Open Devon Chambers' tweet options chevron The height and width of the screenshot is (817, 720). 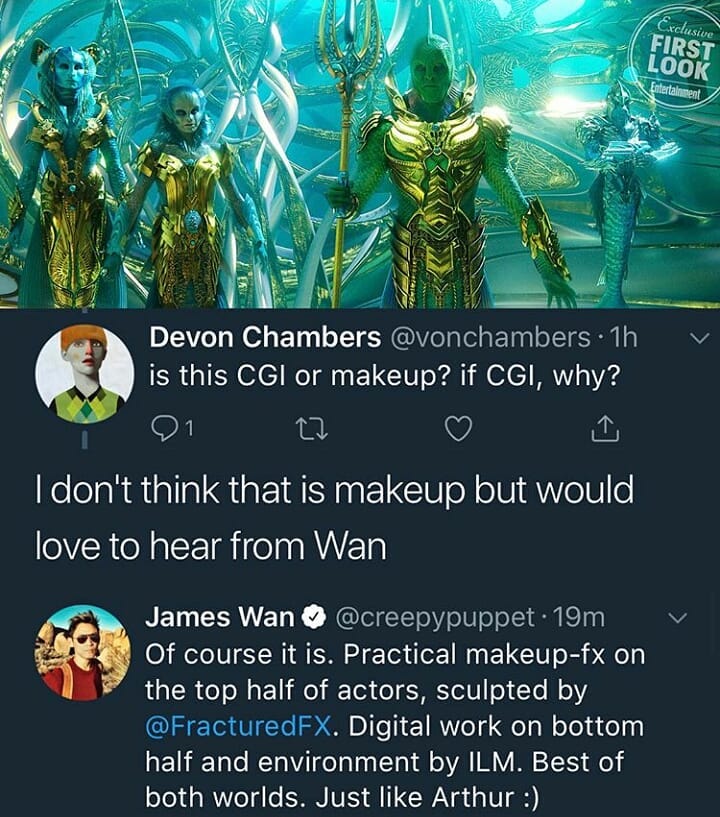699,340
